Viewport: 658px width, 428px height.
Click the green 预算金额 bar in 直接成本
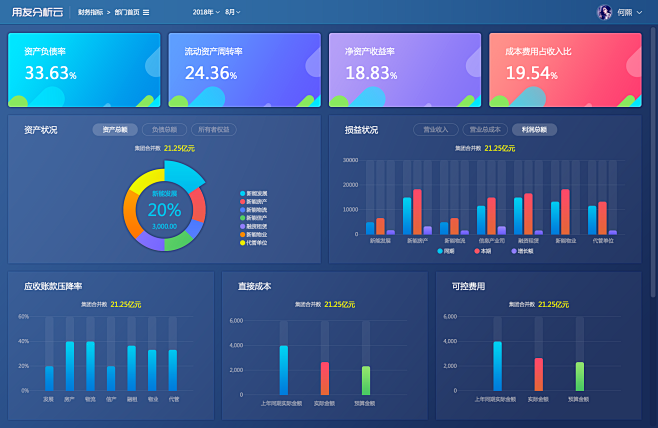[x=366, y=380]
